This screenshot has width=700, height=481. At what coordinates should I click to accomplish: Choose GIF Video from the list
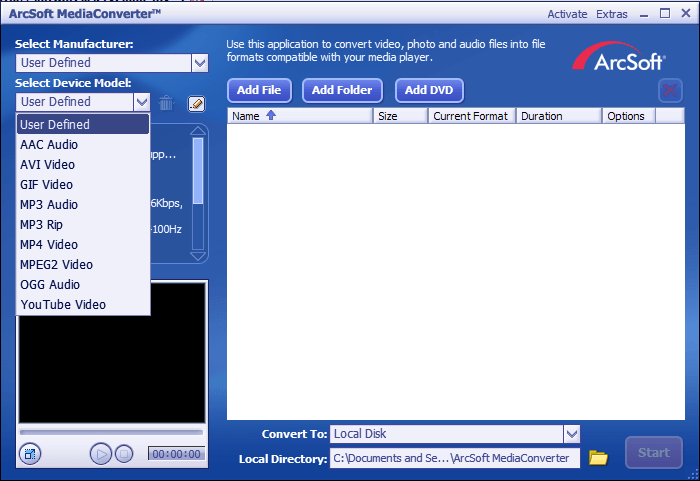(x=83, y=184)
